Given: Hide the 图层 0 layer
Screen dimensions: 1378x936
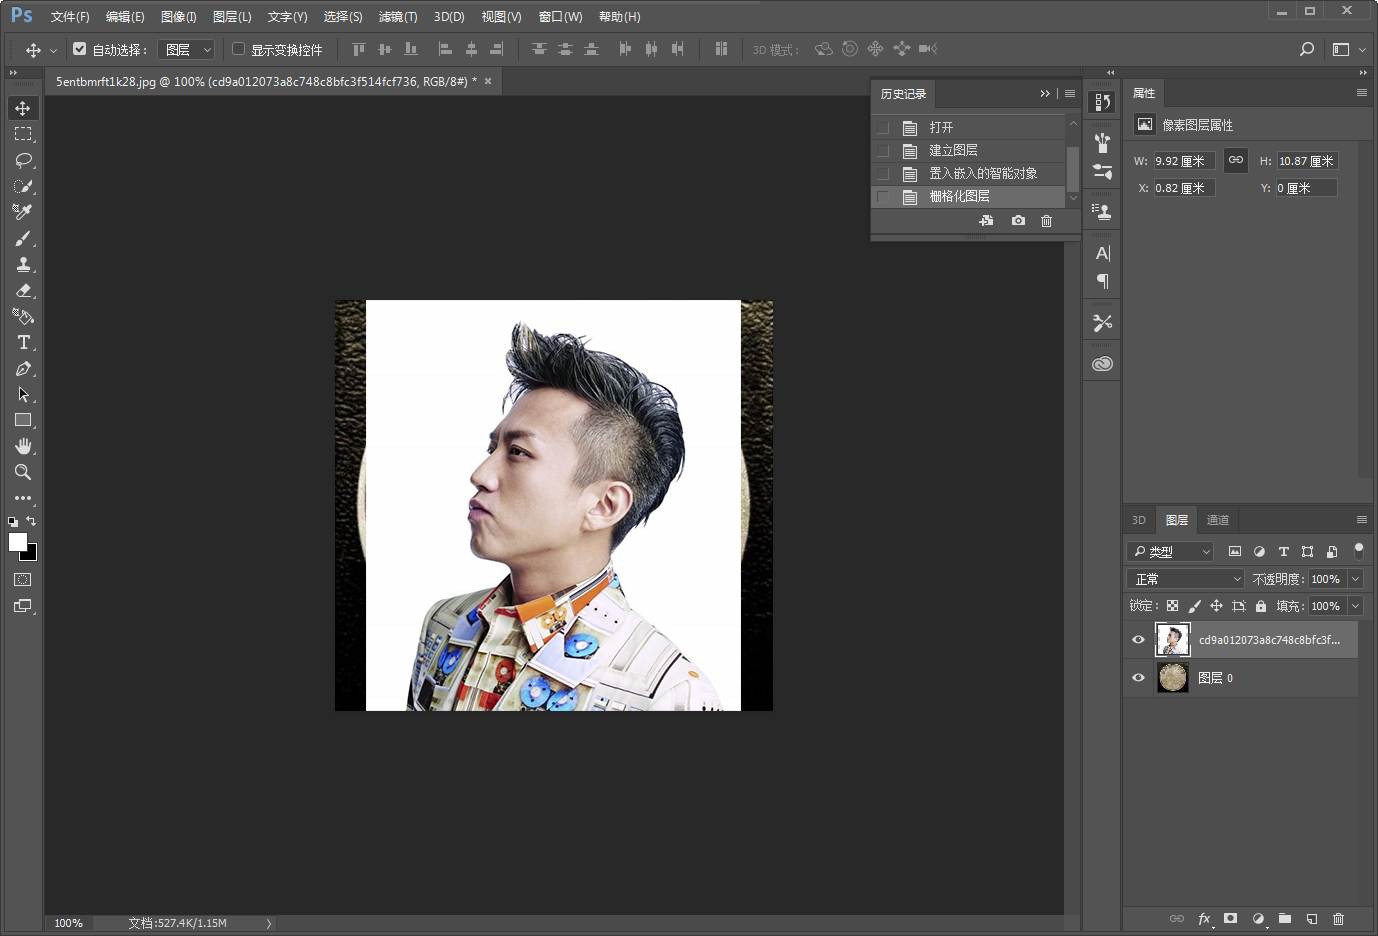Looking at the screenshot, I should pyautogui.click(x=1138, y=677).
